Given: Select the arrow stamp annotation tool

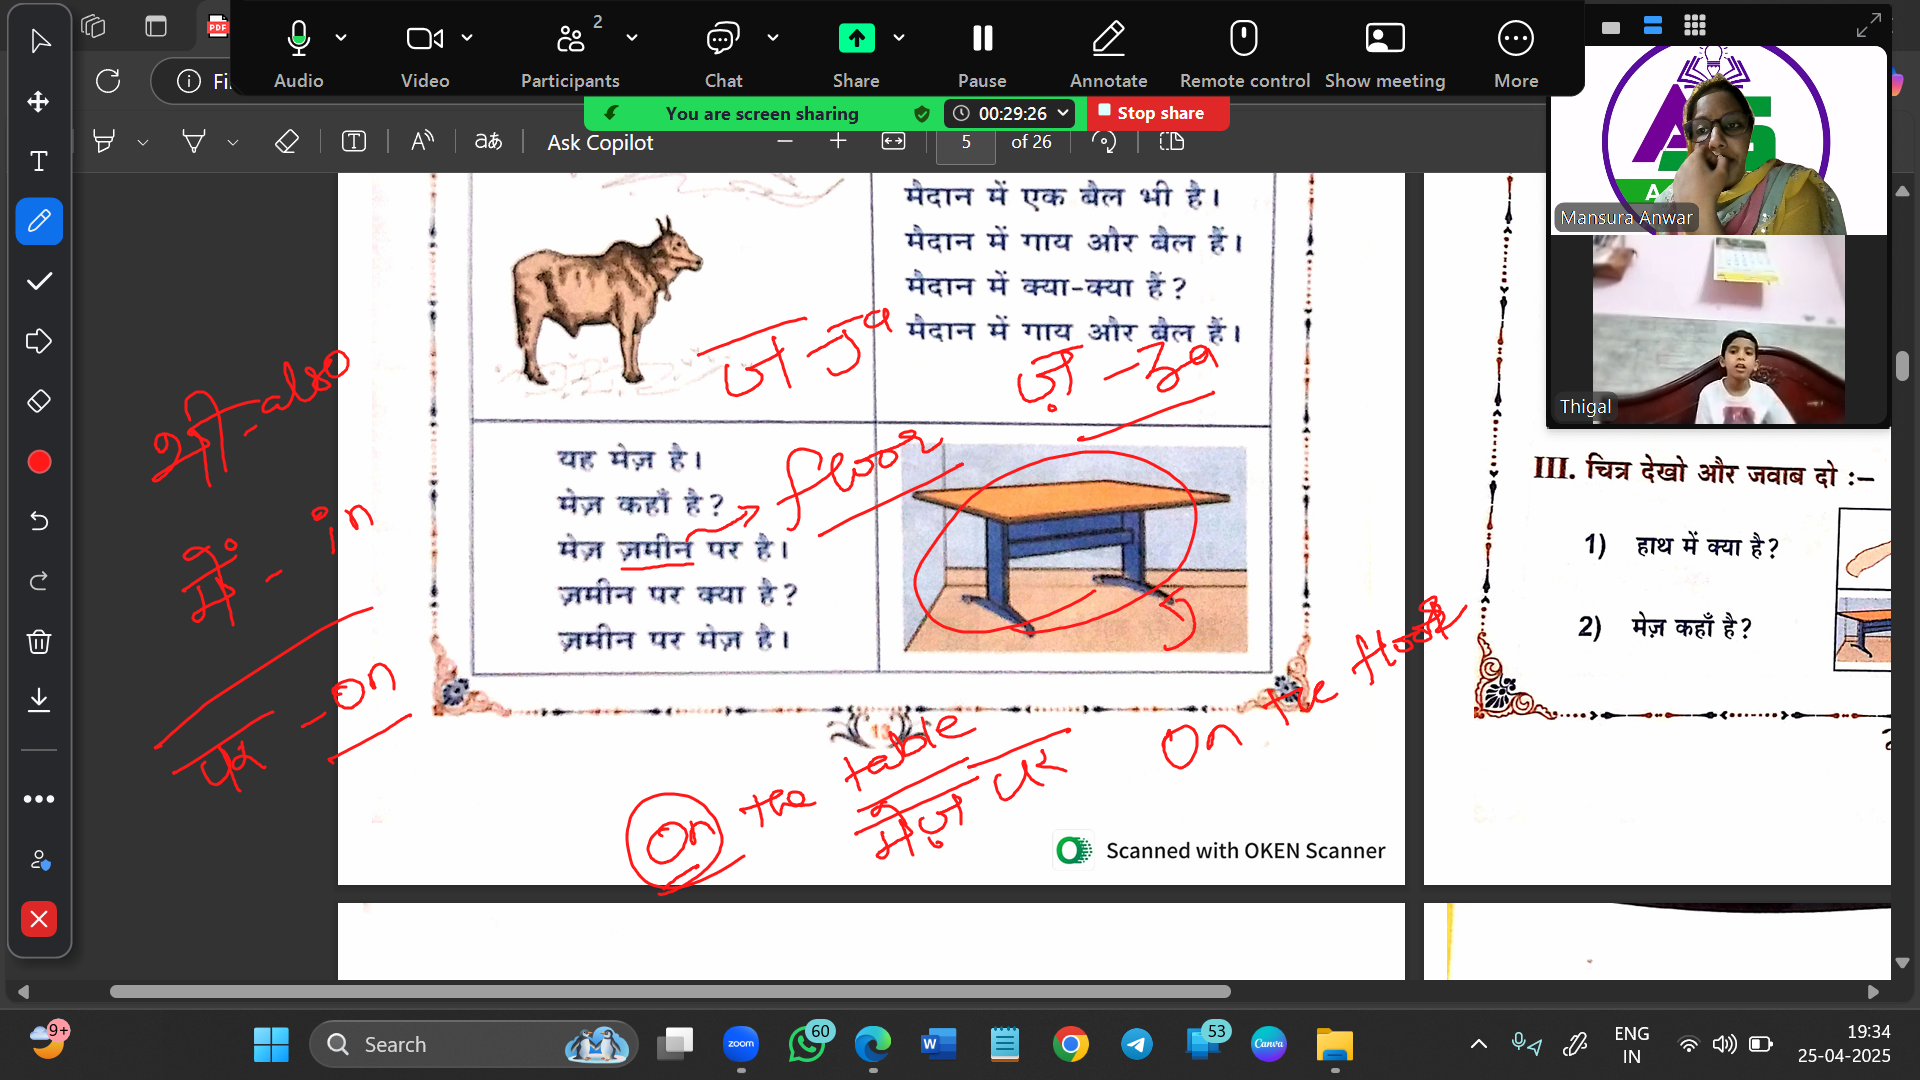Looking at the screenshot, I should coord(39,341).
